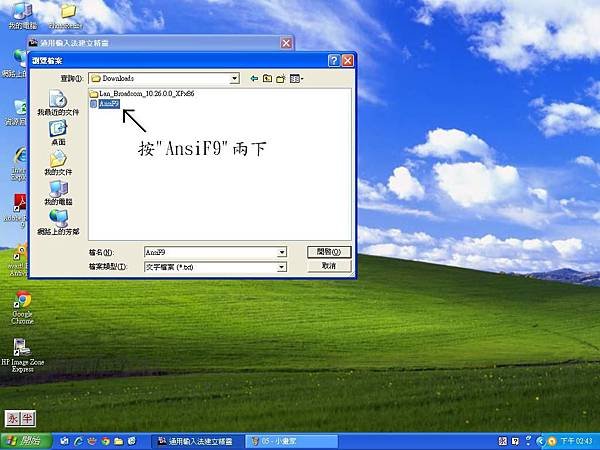The height and width of the screenshot is (450, 600).
Task: Toggle half-width 半 input mode indicator
Action: (x=28, y=419)
